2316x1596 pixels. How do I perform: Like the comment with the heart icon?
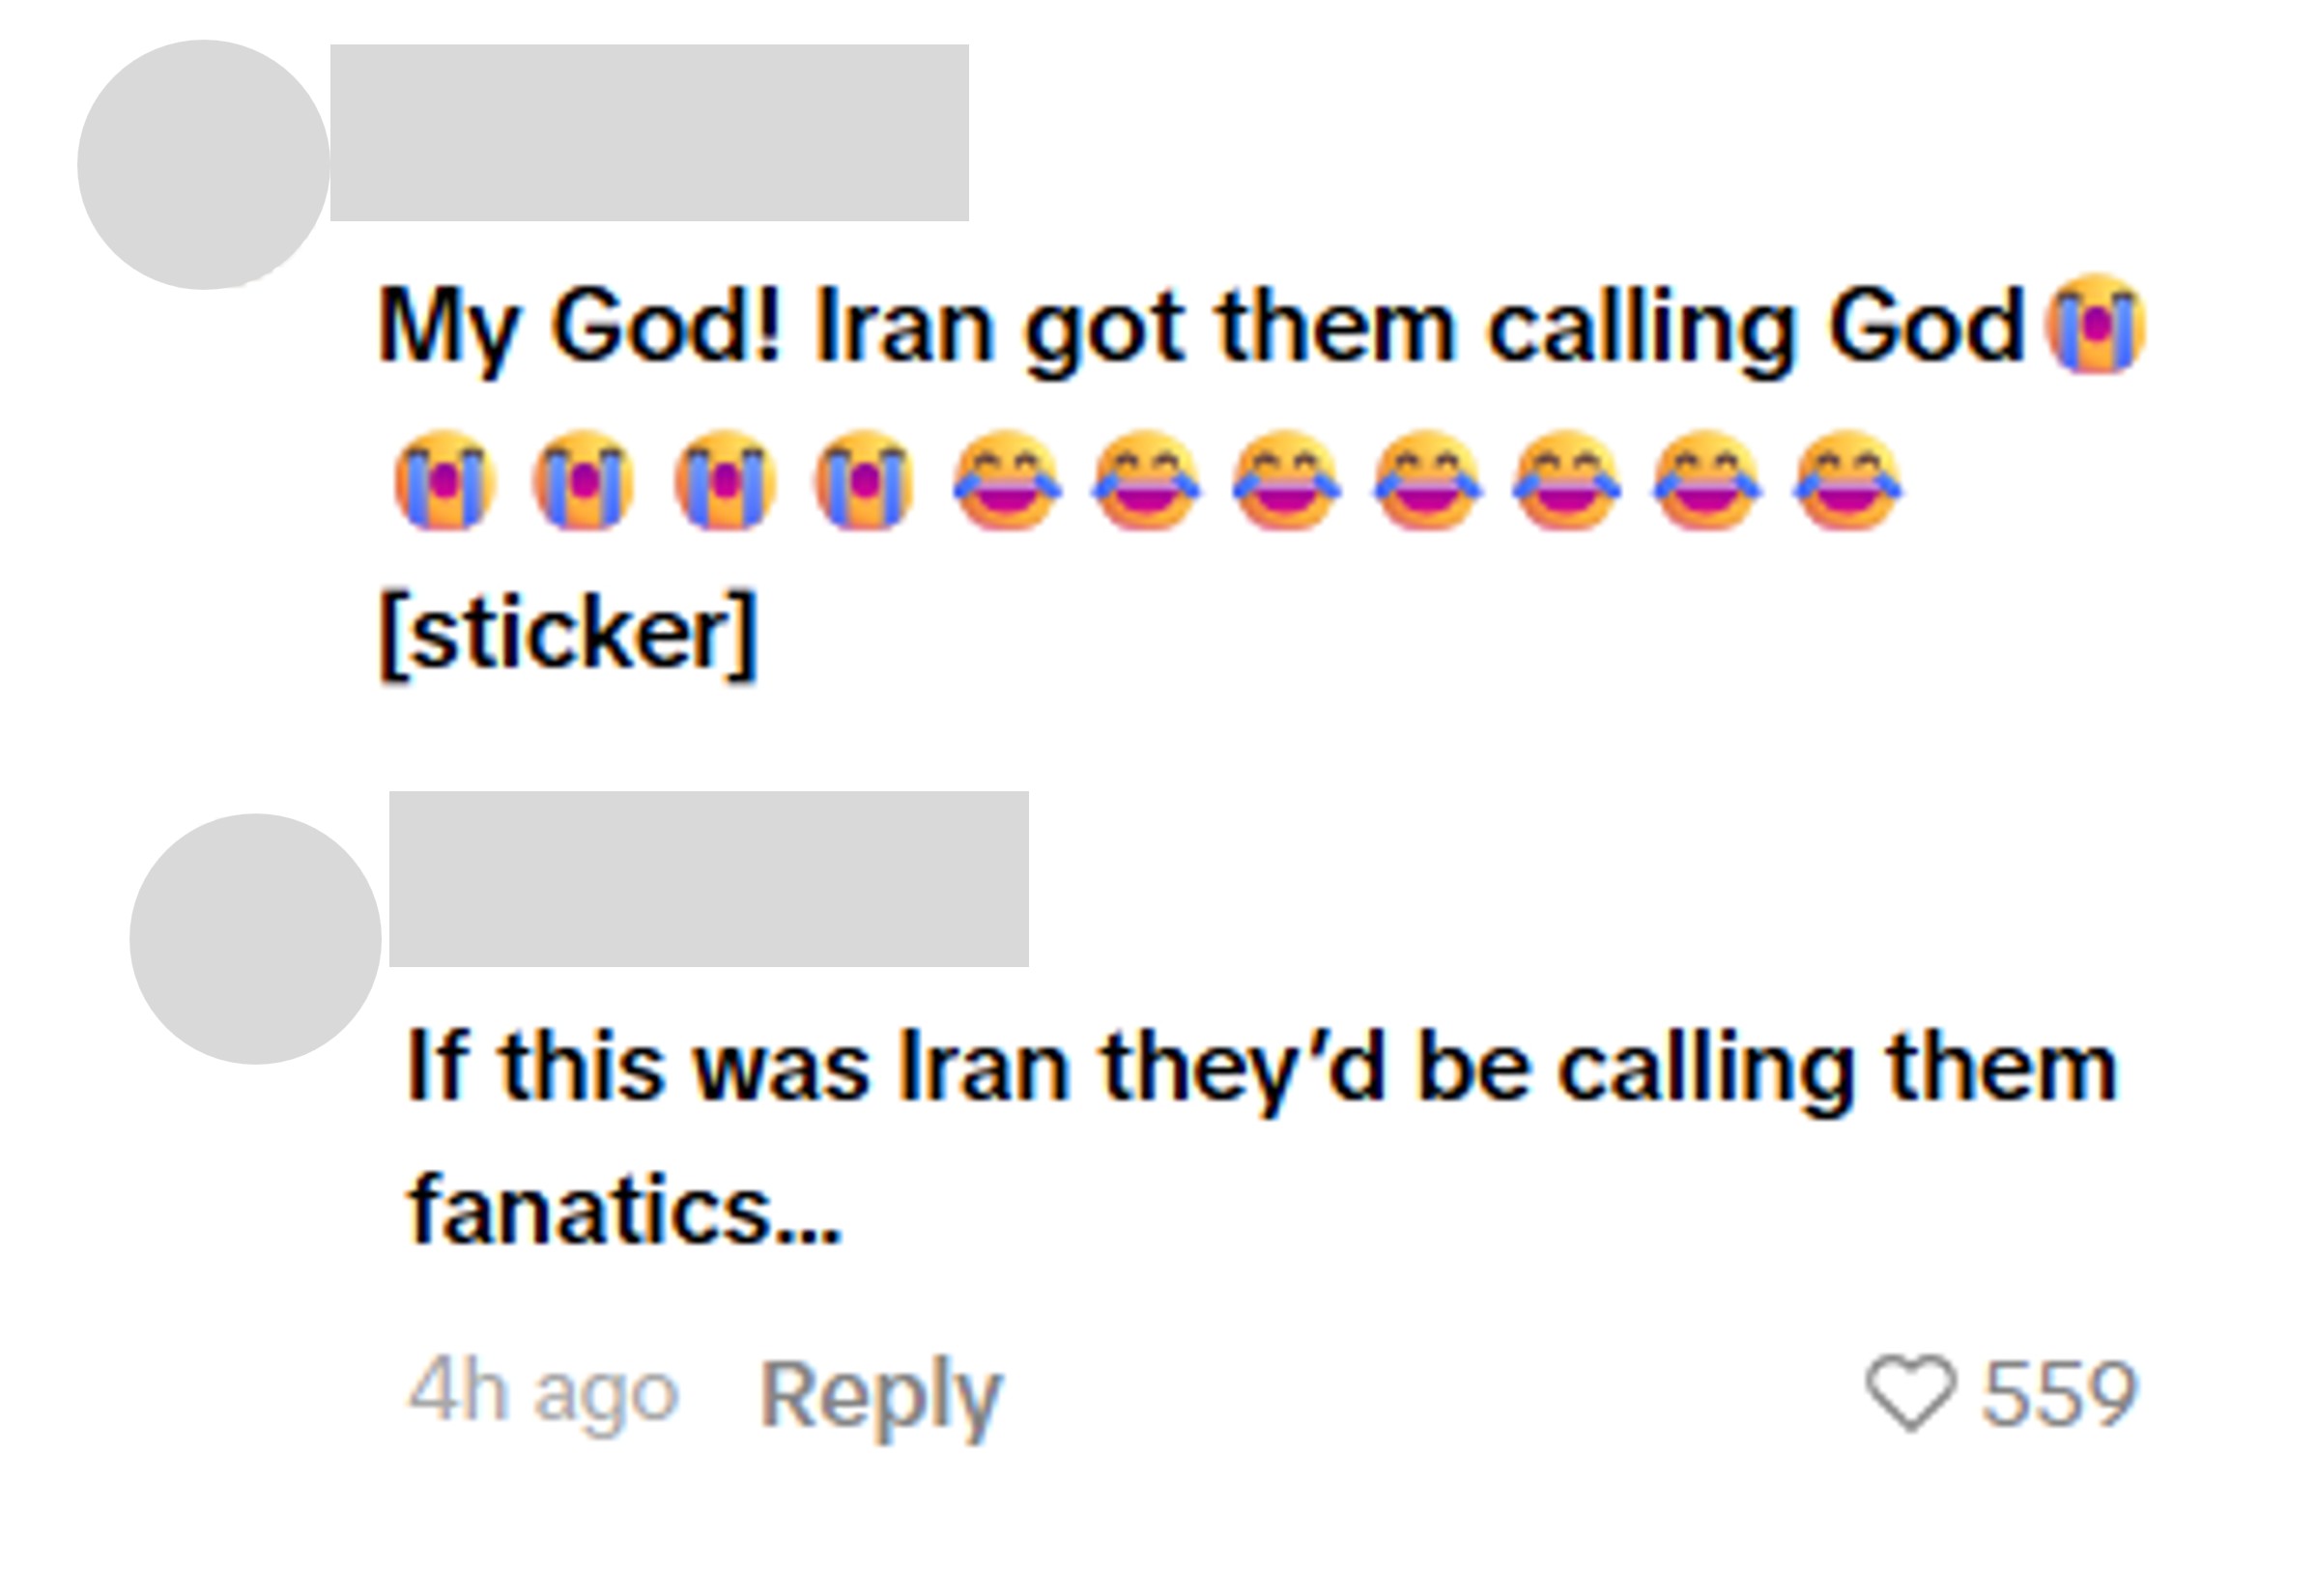1910,1393
